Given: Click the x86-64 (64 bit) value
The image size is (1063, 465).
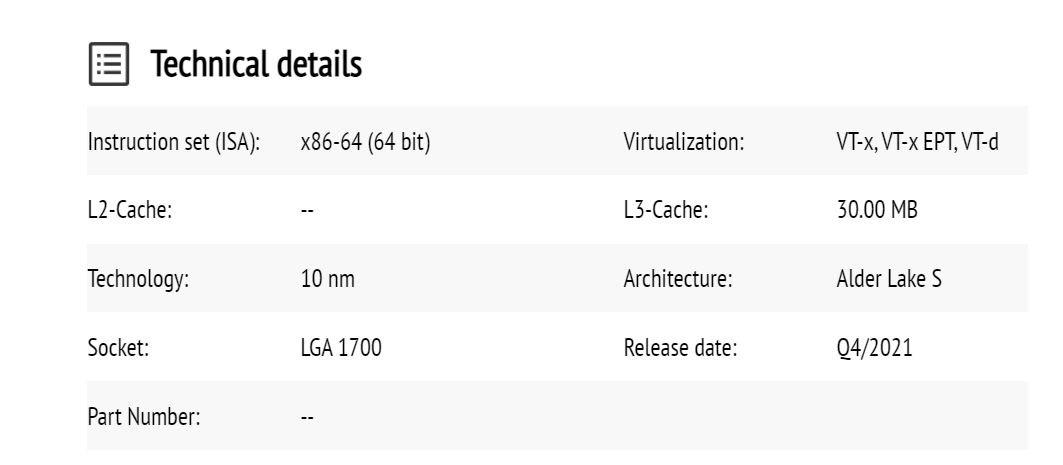Looking at the screenshot, I should pos(365,143).
